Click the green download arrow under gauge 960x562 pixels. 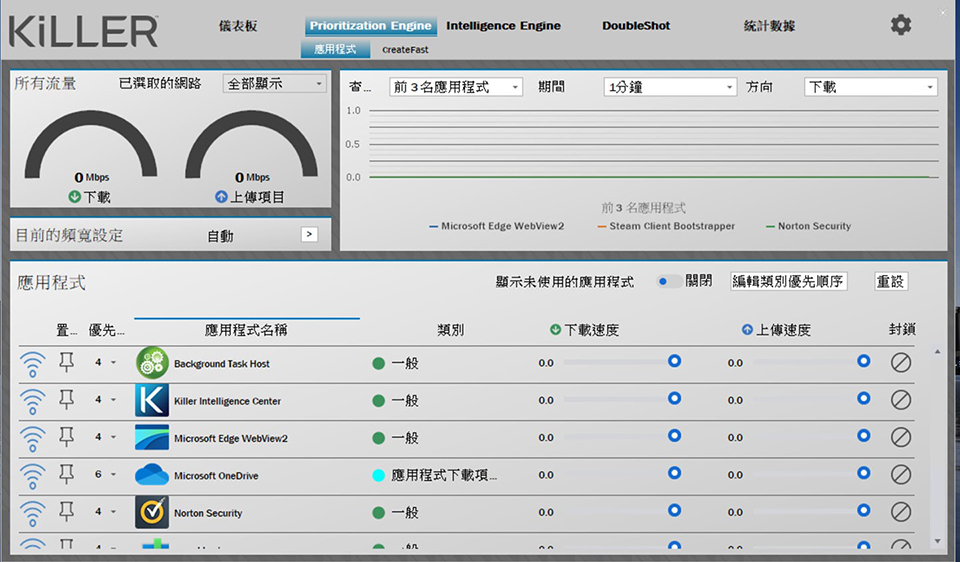[x=75, y=197]
